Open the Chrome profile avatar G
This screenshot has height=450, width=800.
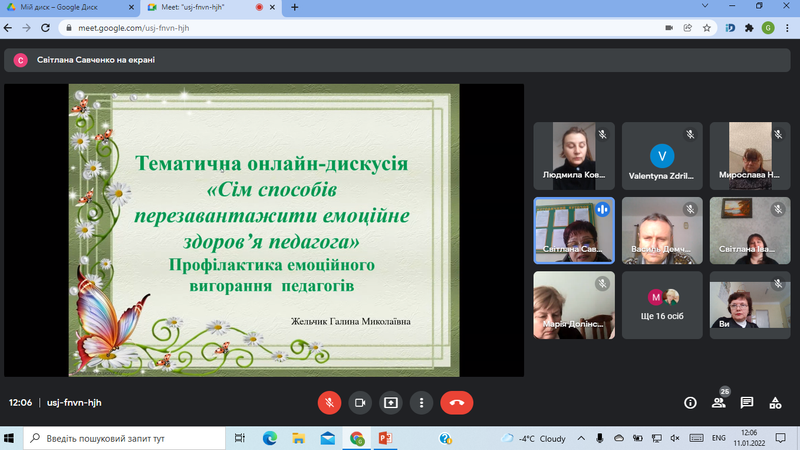768,28
